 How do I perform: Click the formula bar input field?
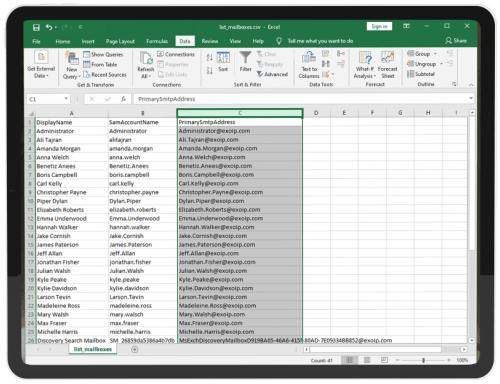(301, 99)
